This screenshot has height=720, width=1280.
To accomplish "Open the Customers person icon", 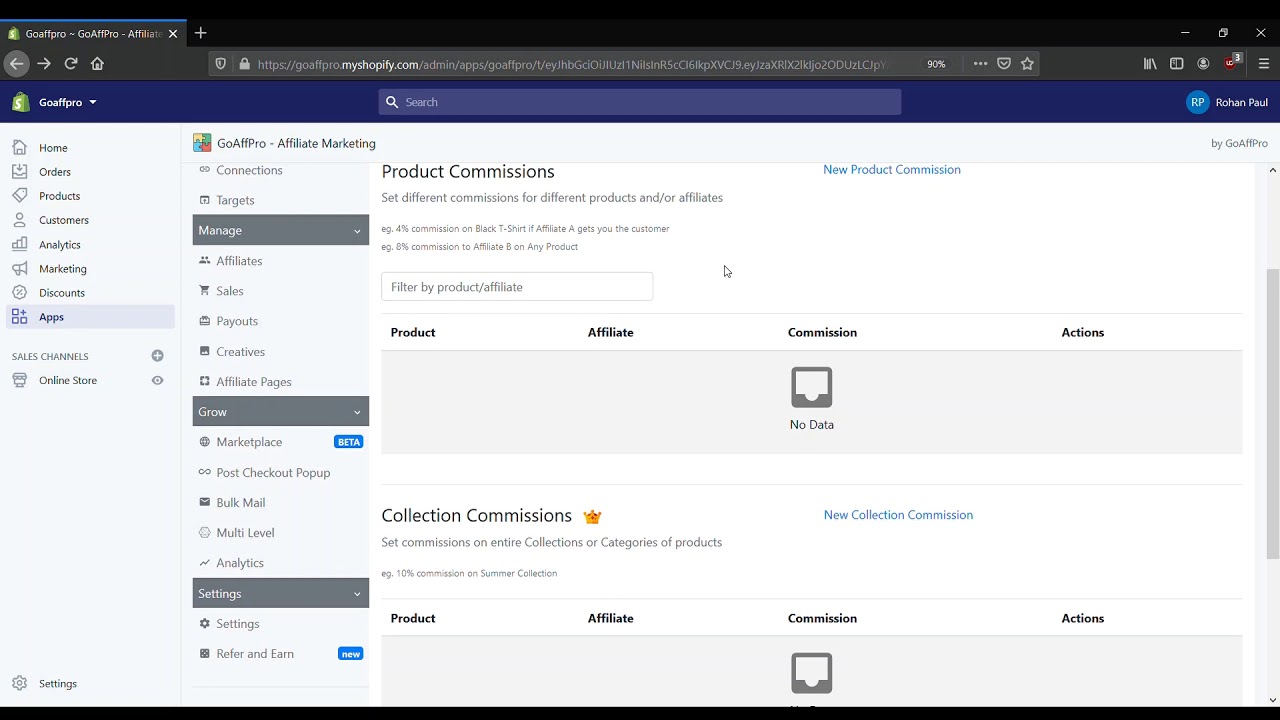I will [19, 220].
